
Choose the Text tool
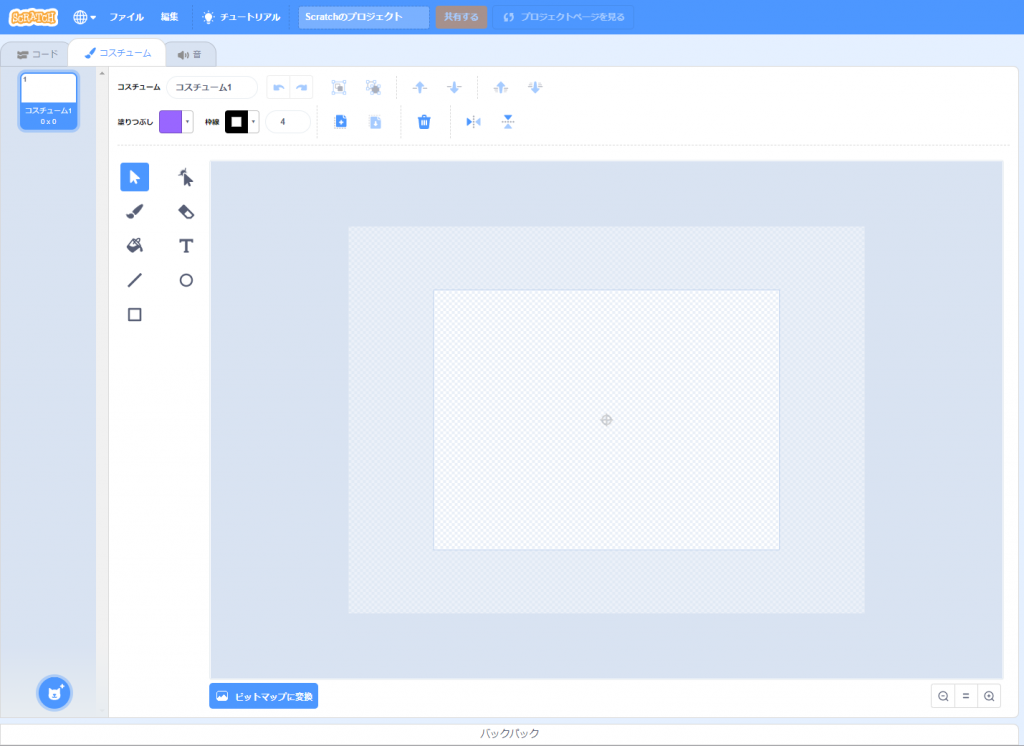tap(185, 246)
